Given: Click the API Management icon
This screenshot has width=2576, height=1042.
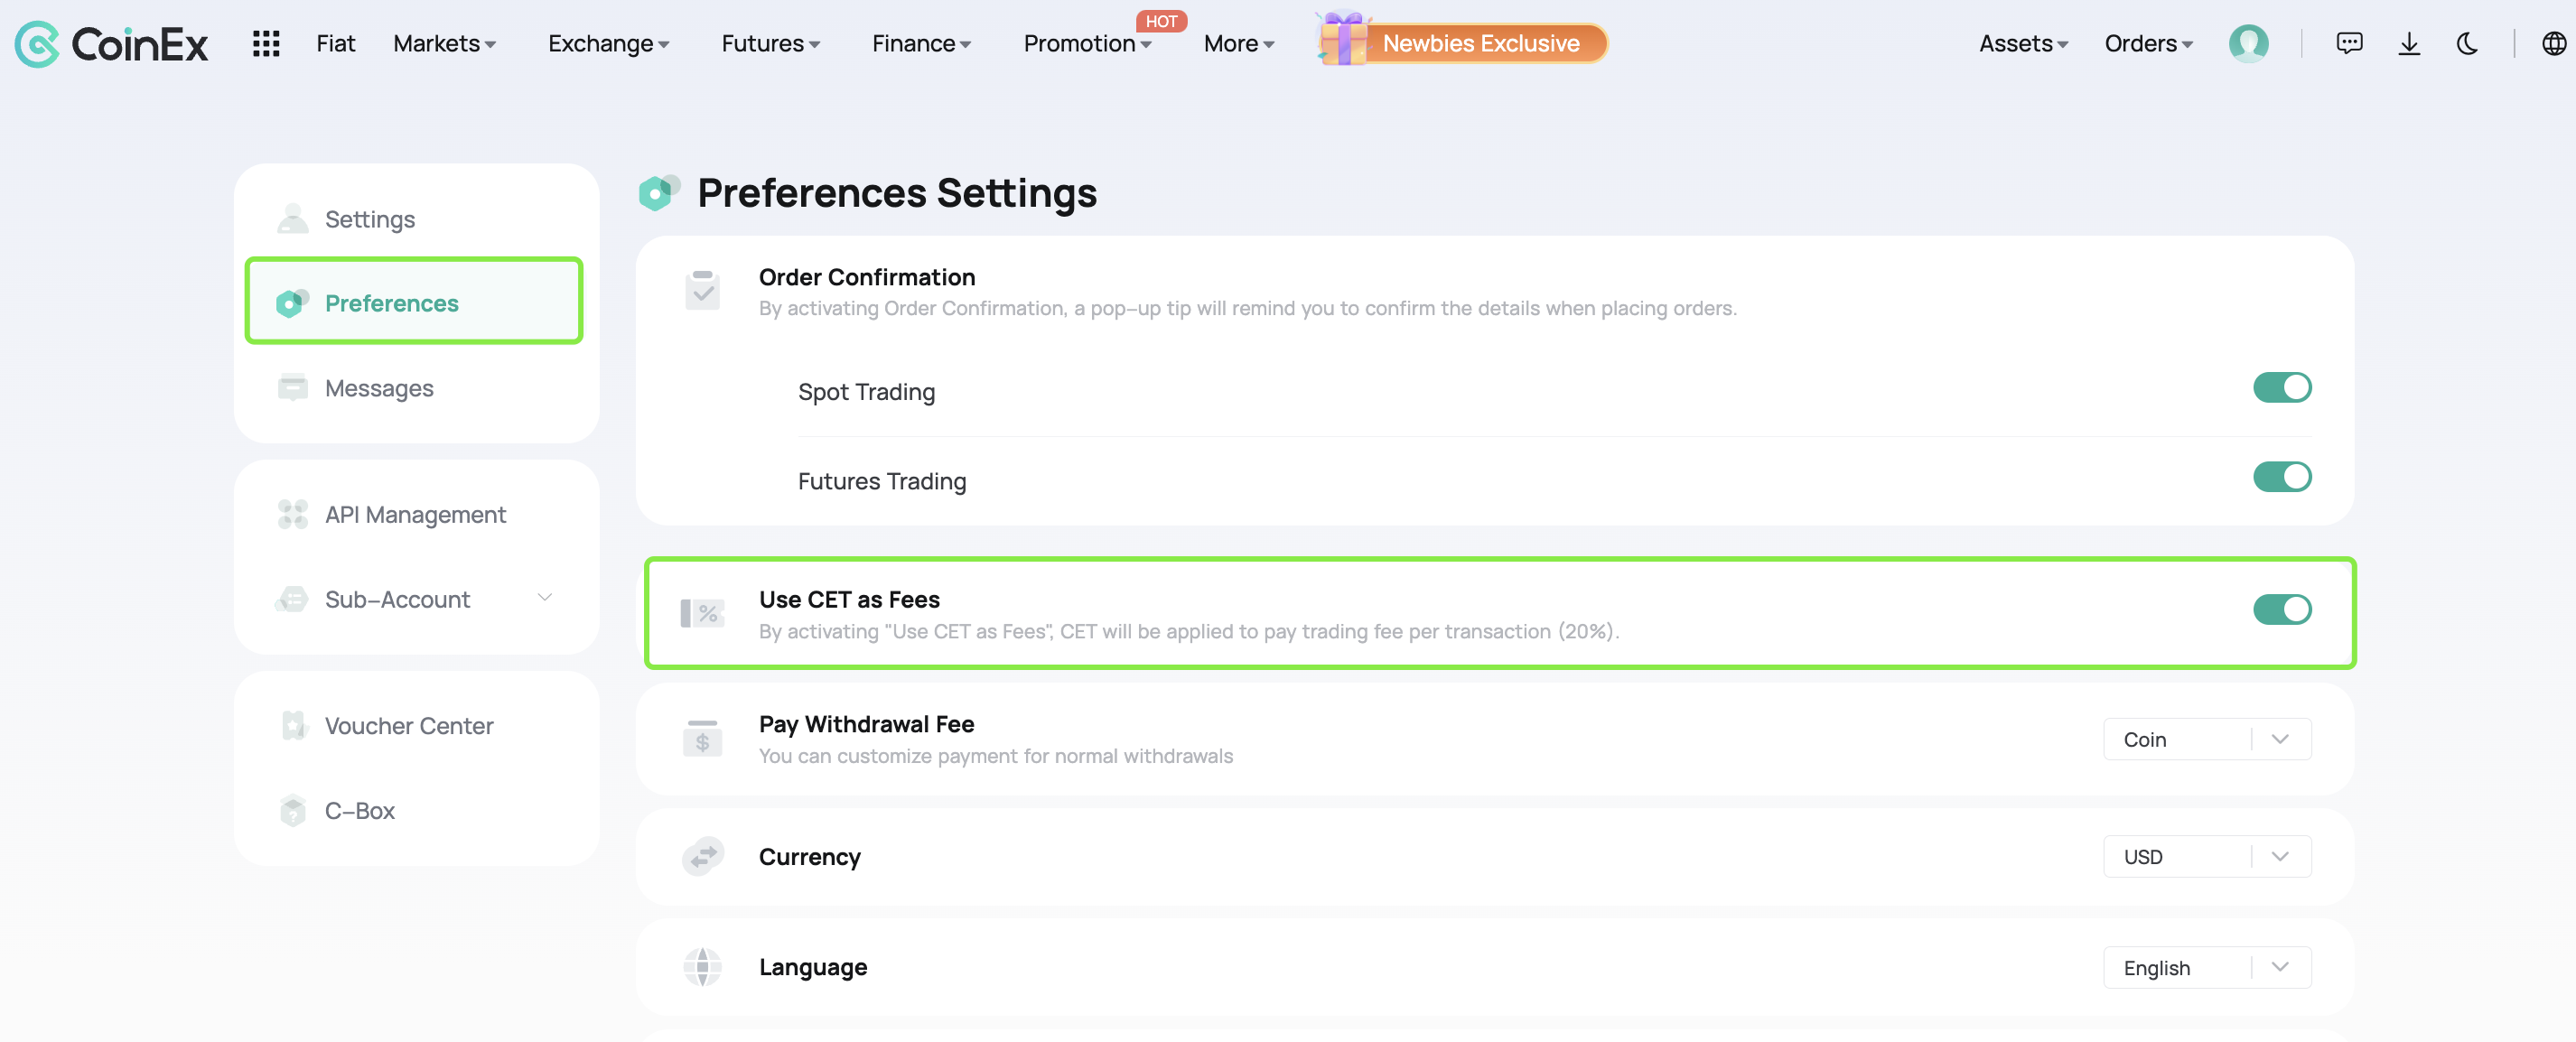Looking at the screenshot, I should tap(292, 514).
